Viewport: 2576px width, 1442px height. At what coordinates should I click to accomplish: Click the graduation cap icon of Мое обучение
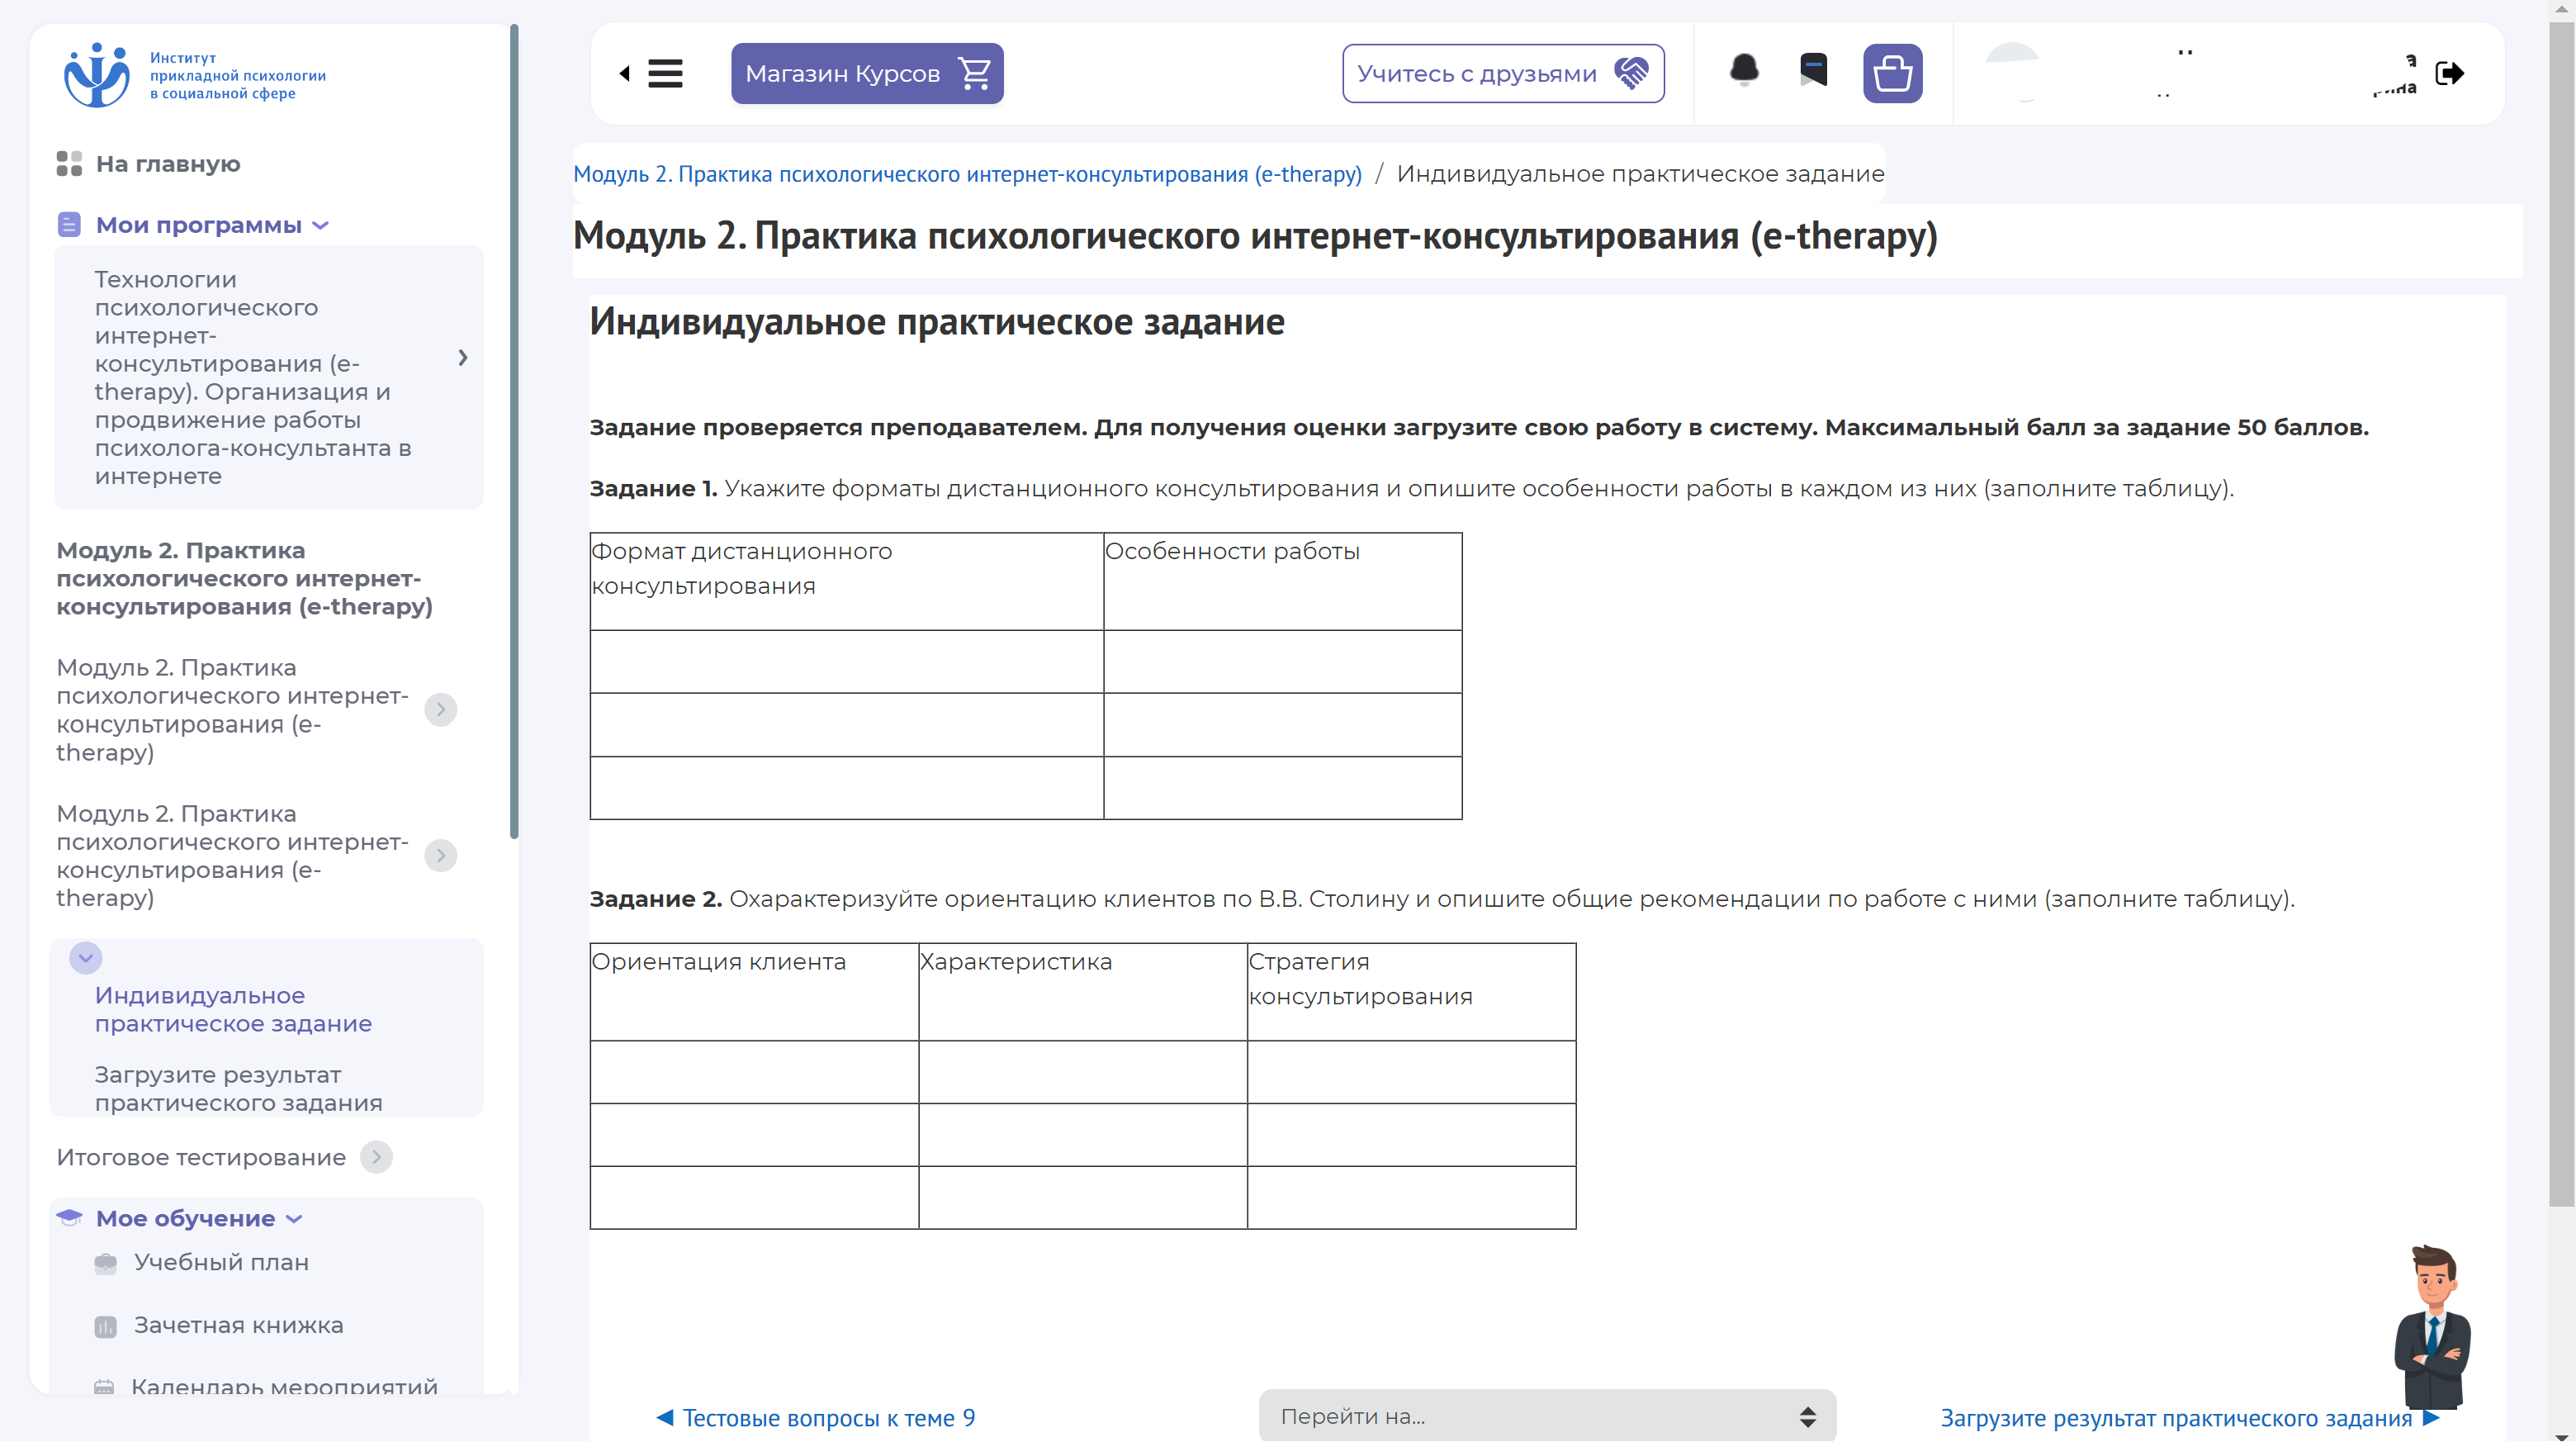point(69,1218)
